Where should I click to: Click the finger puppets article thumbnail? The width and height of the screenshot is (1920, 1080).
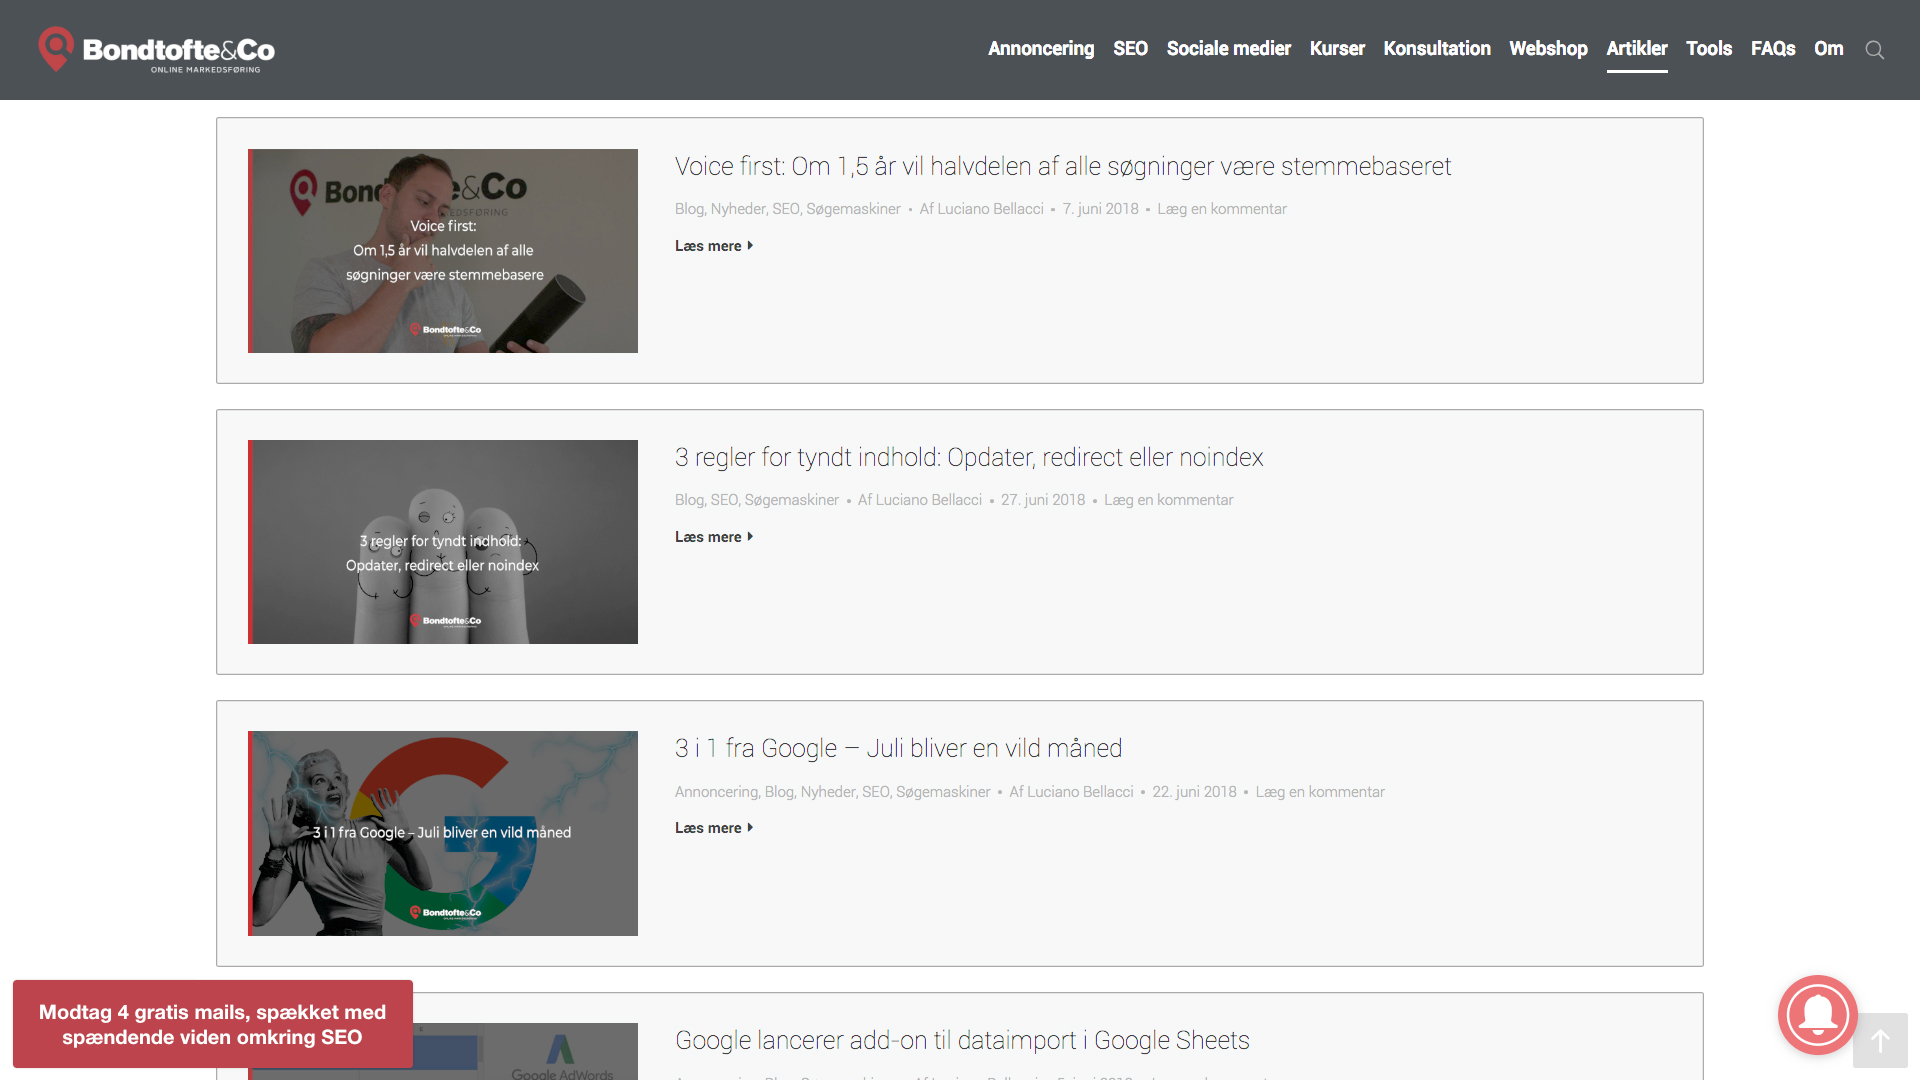(x=443, y=542)
